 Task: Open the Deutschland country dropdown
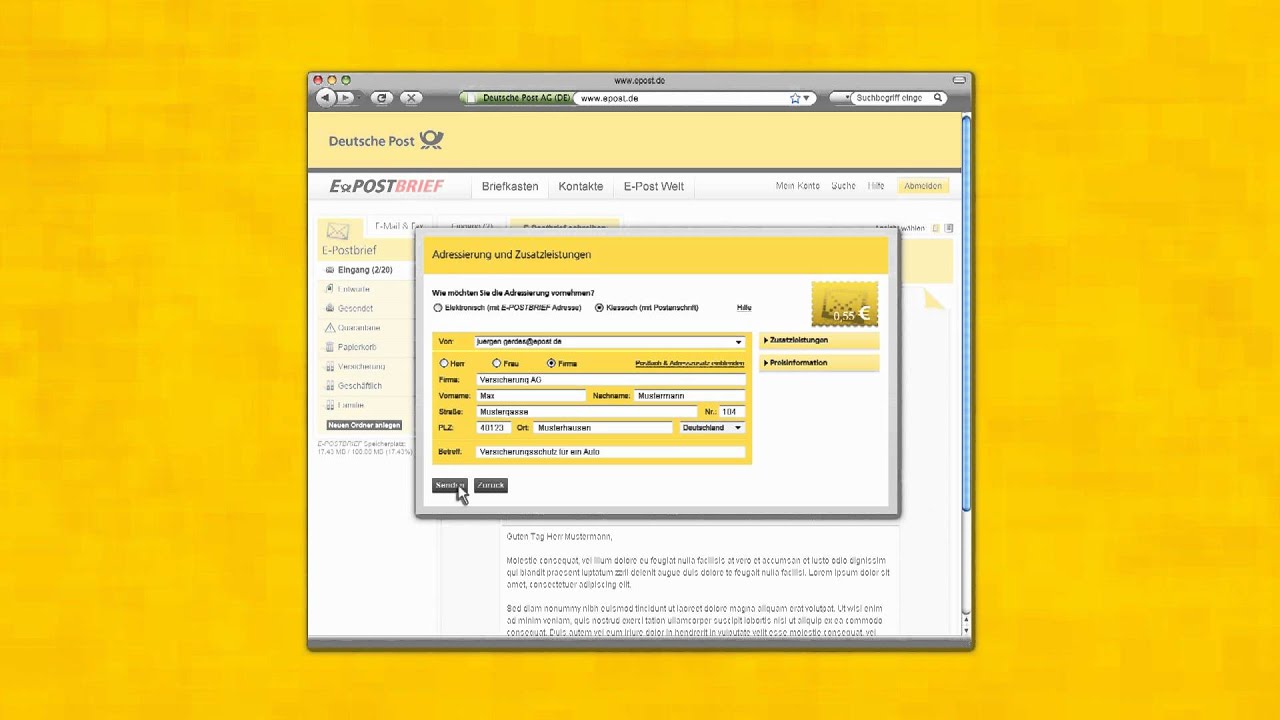click(712, 428)
